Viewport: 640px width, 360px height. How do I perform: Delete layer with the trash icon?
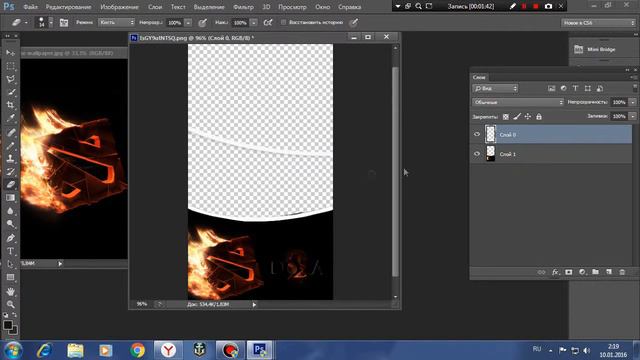click(622, 272)
